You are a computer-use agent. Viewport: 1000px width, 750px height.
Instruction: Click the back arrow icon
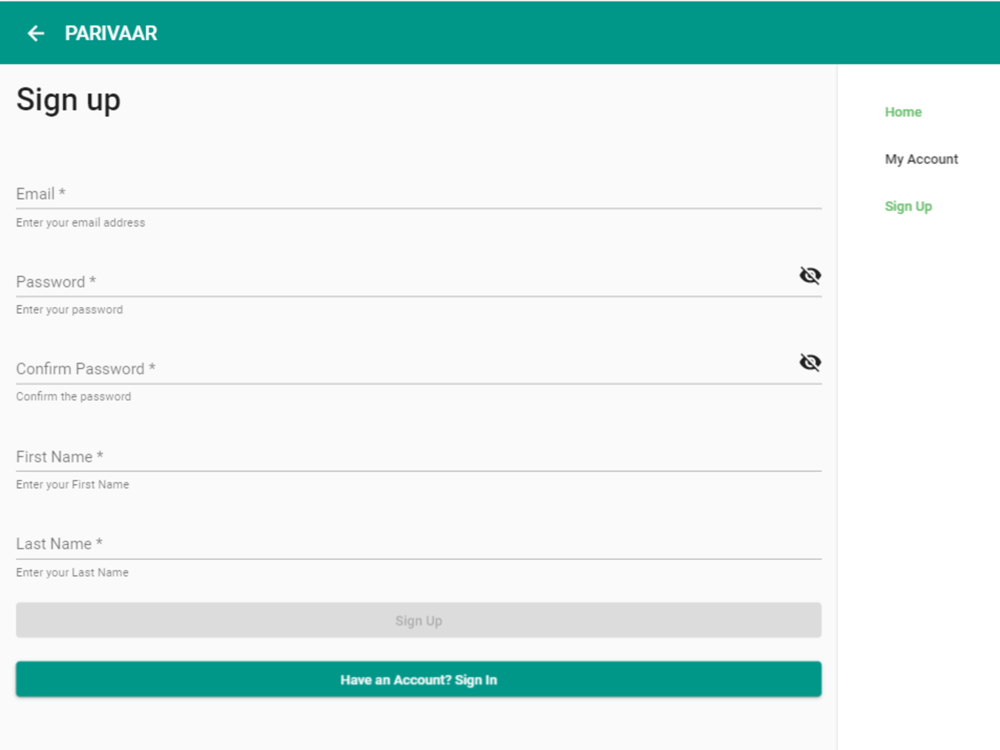click(x=36, y=33)
